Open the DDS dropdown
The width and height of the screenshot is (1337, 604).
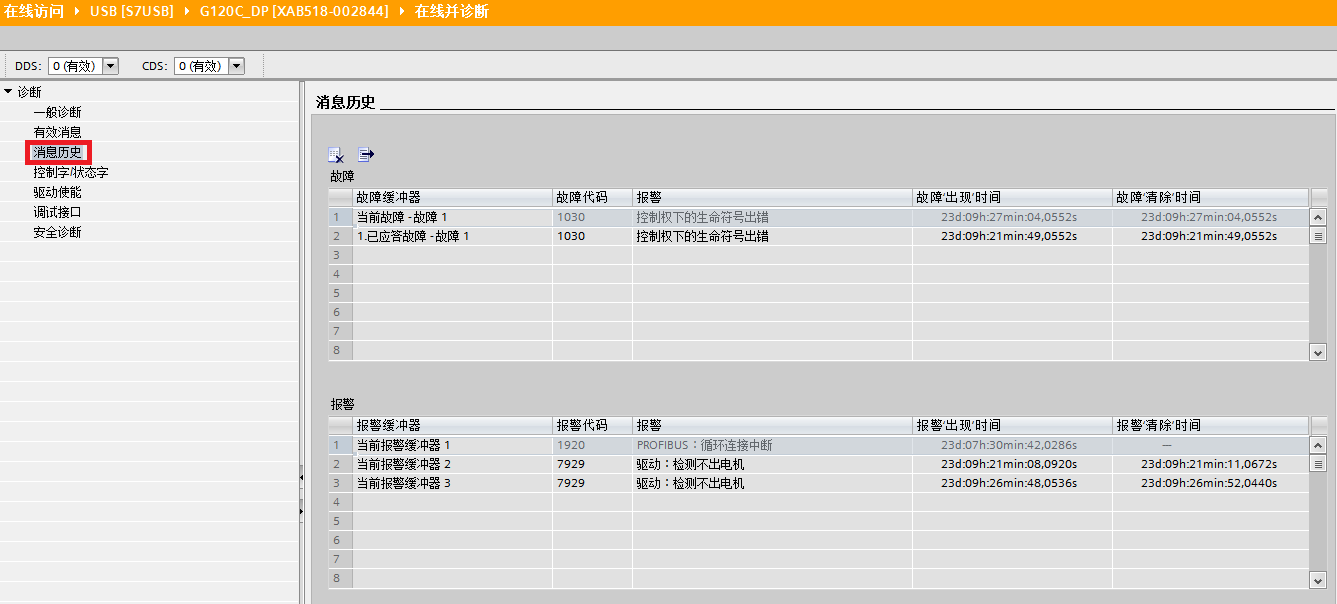click(111, 66)
